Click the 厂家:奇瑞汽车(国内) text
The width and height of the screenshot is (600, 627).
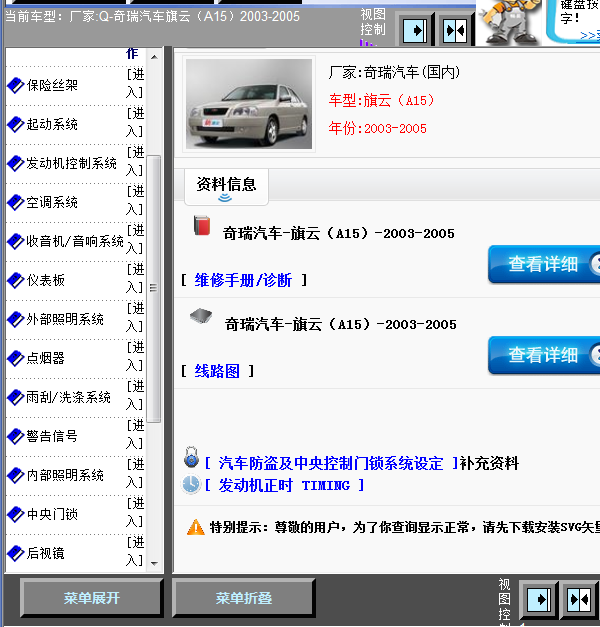[x=394, y=72]
